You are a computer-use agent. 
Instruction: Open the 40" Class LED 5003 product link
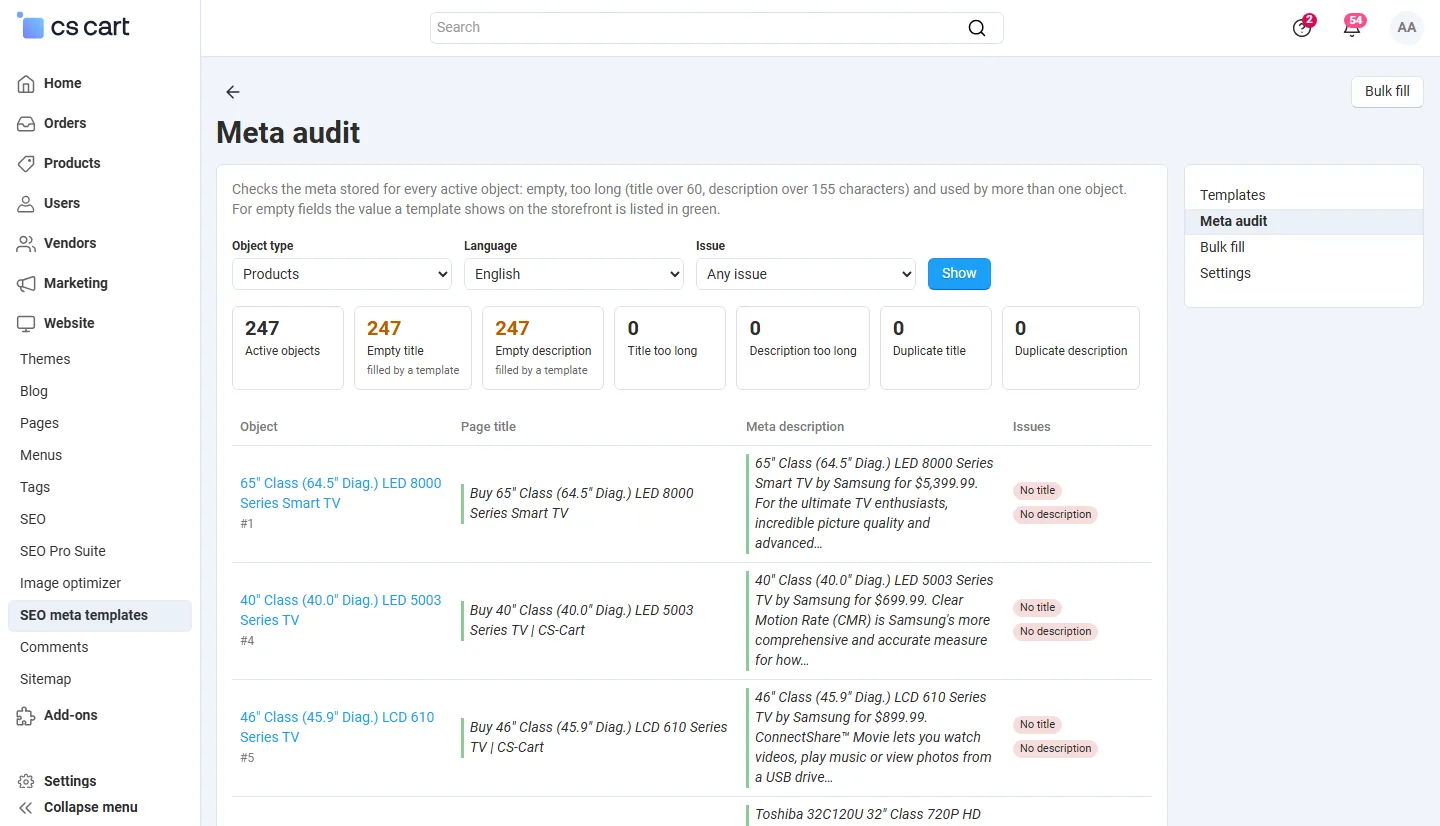(340, 610)
